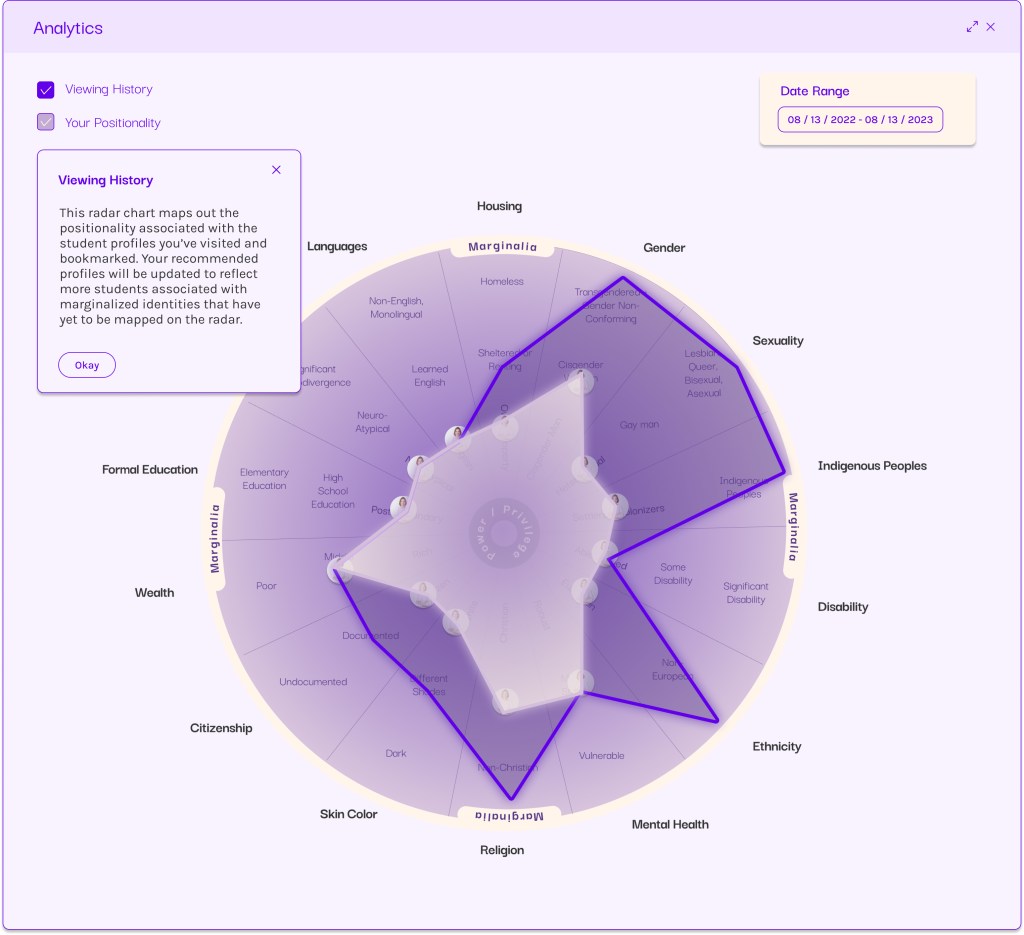Click the Power / Privilege center circle
The height and width of the screenshot is (935, 1024).
(x=507, y=533)
